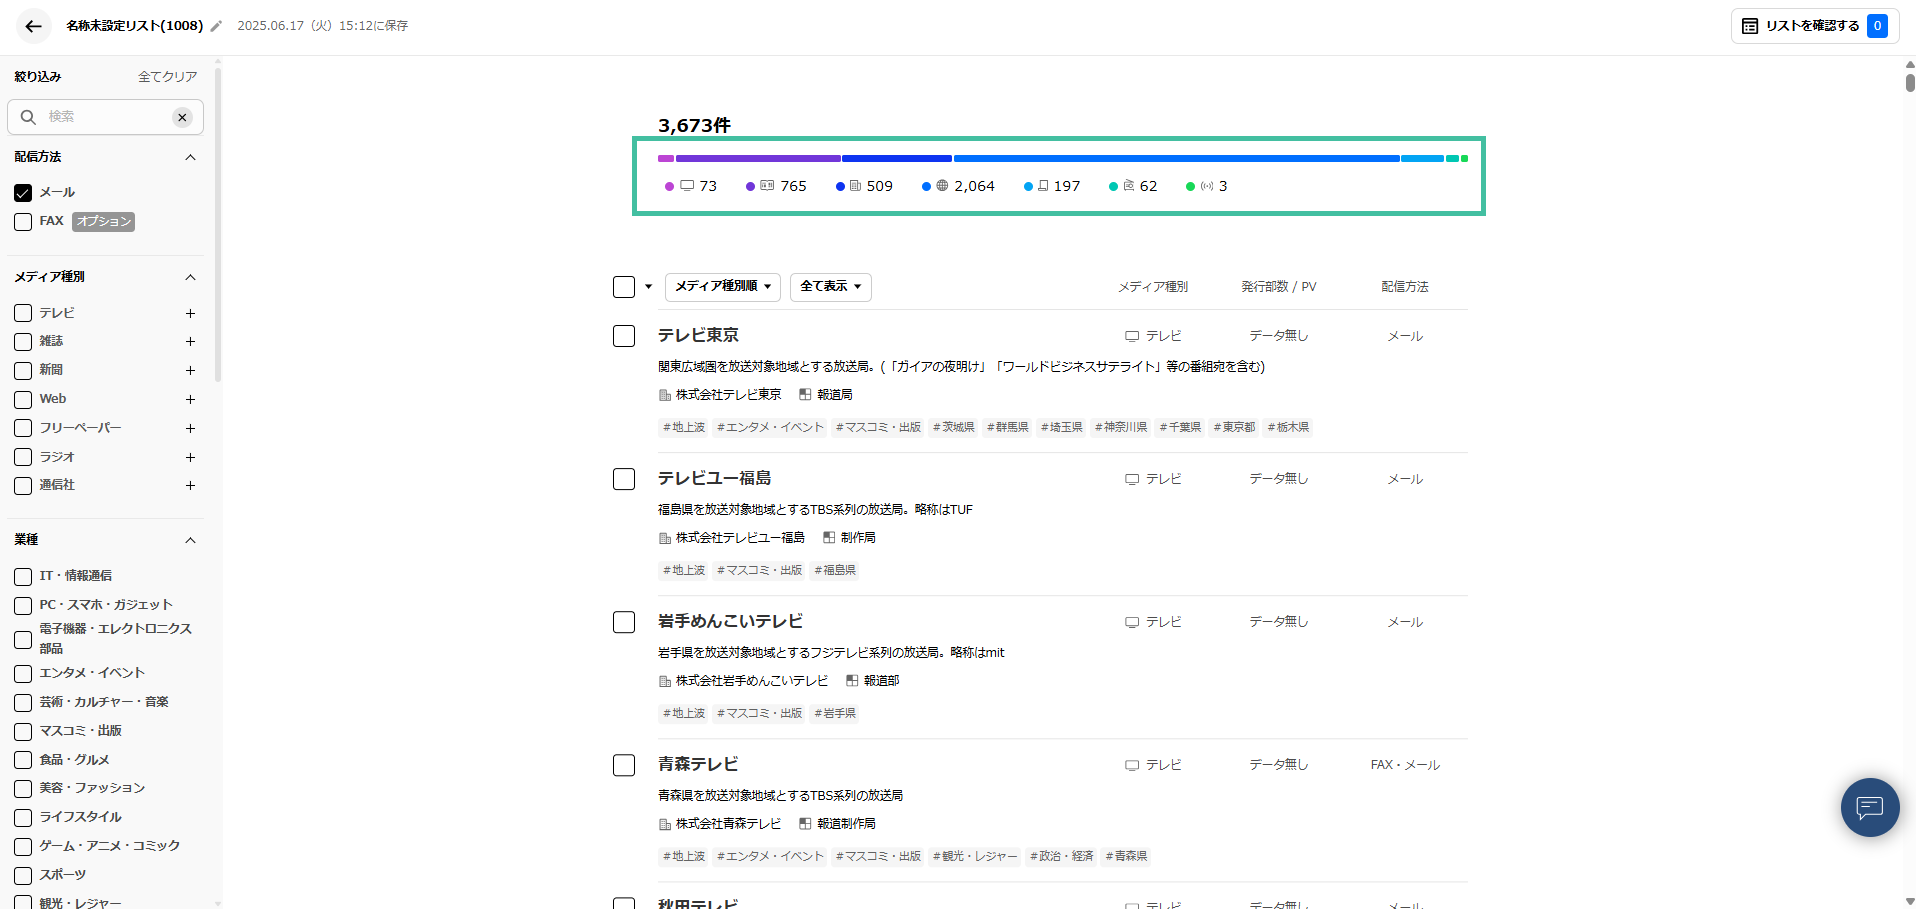Click the back arrow icon
Screen dimensions: 1916x909
pyautogui.click(x=33, y=26)
